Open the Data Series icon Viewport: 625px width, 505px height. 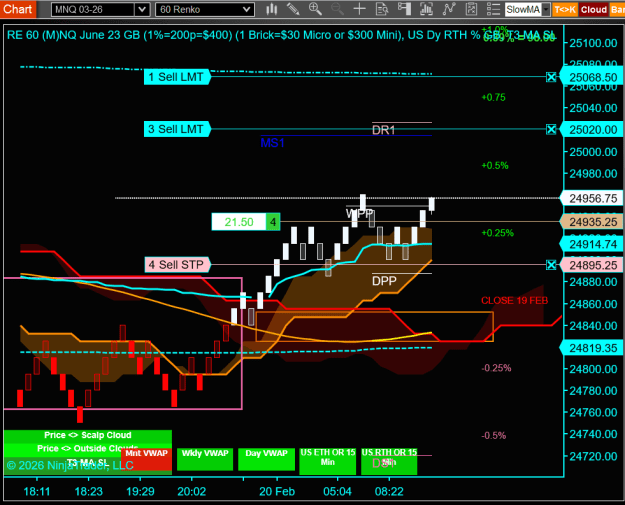[x=426, y=9]
